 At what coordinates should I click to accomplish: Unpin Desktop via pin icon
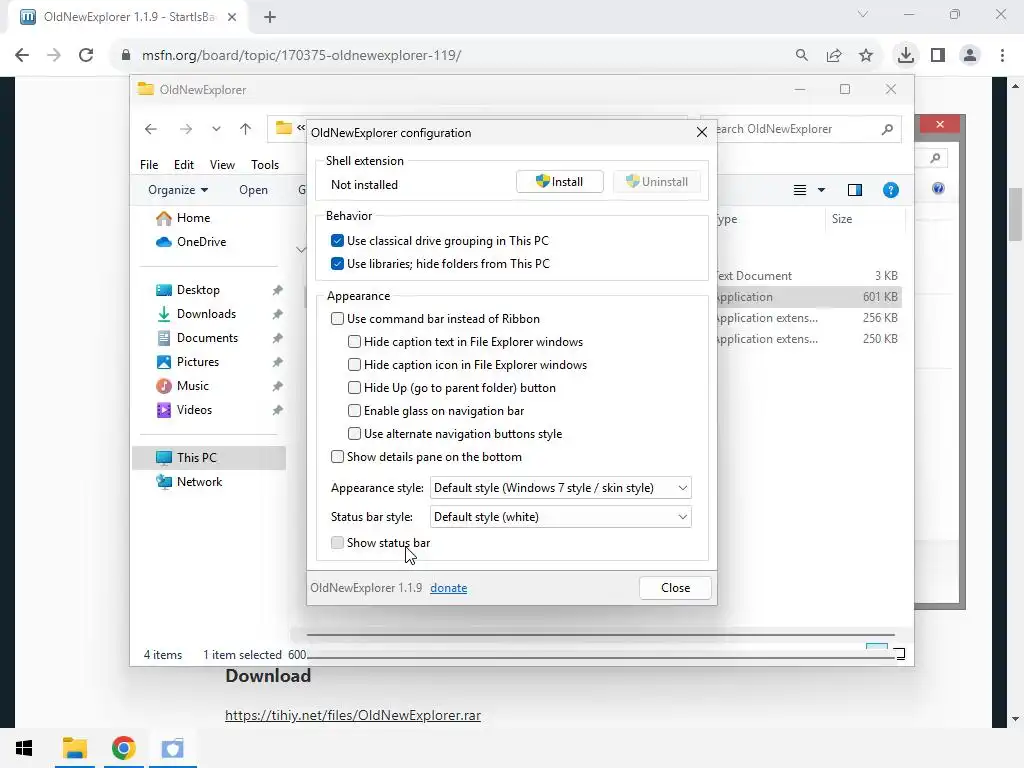tap(278, 290)
